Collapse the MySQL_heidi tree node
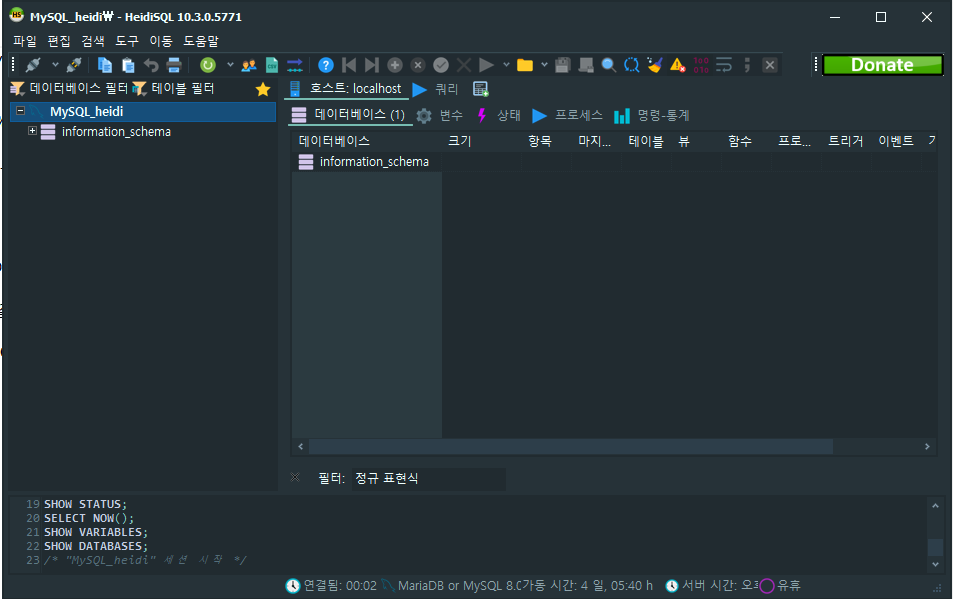Screen dimensions: 953x599 [20, 111]
